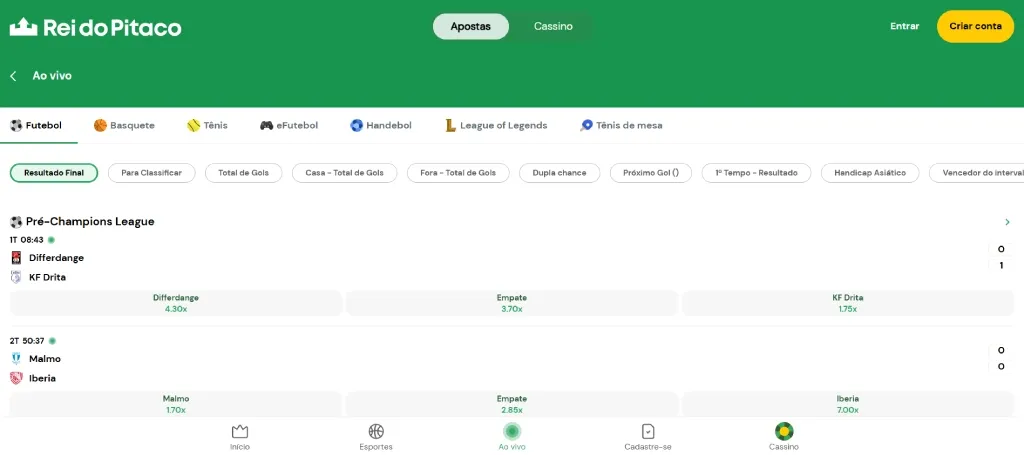Click the Criar conta button
1024x455 pixels.
975,27
